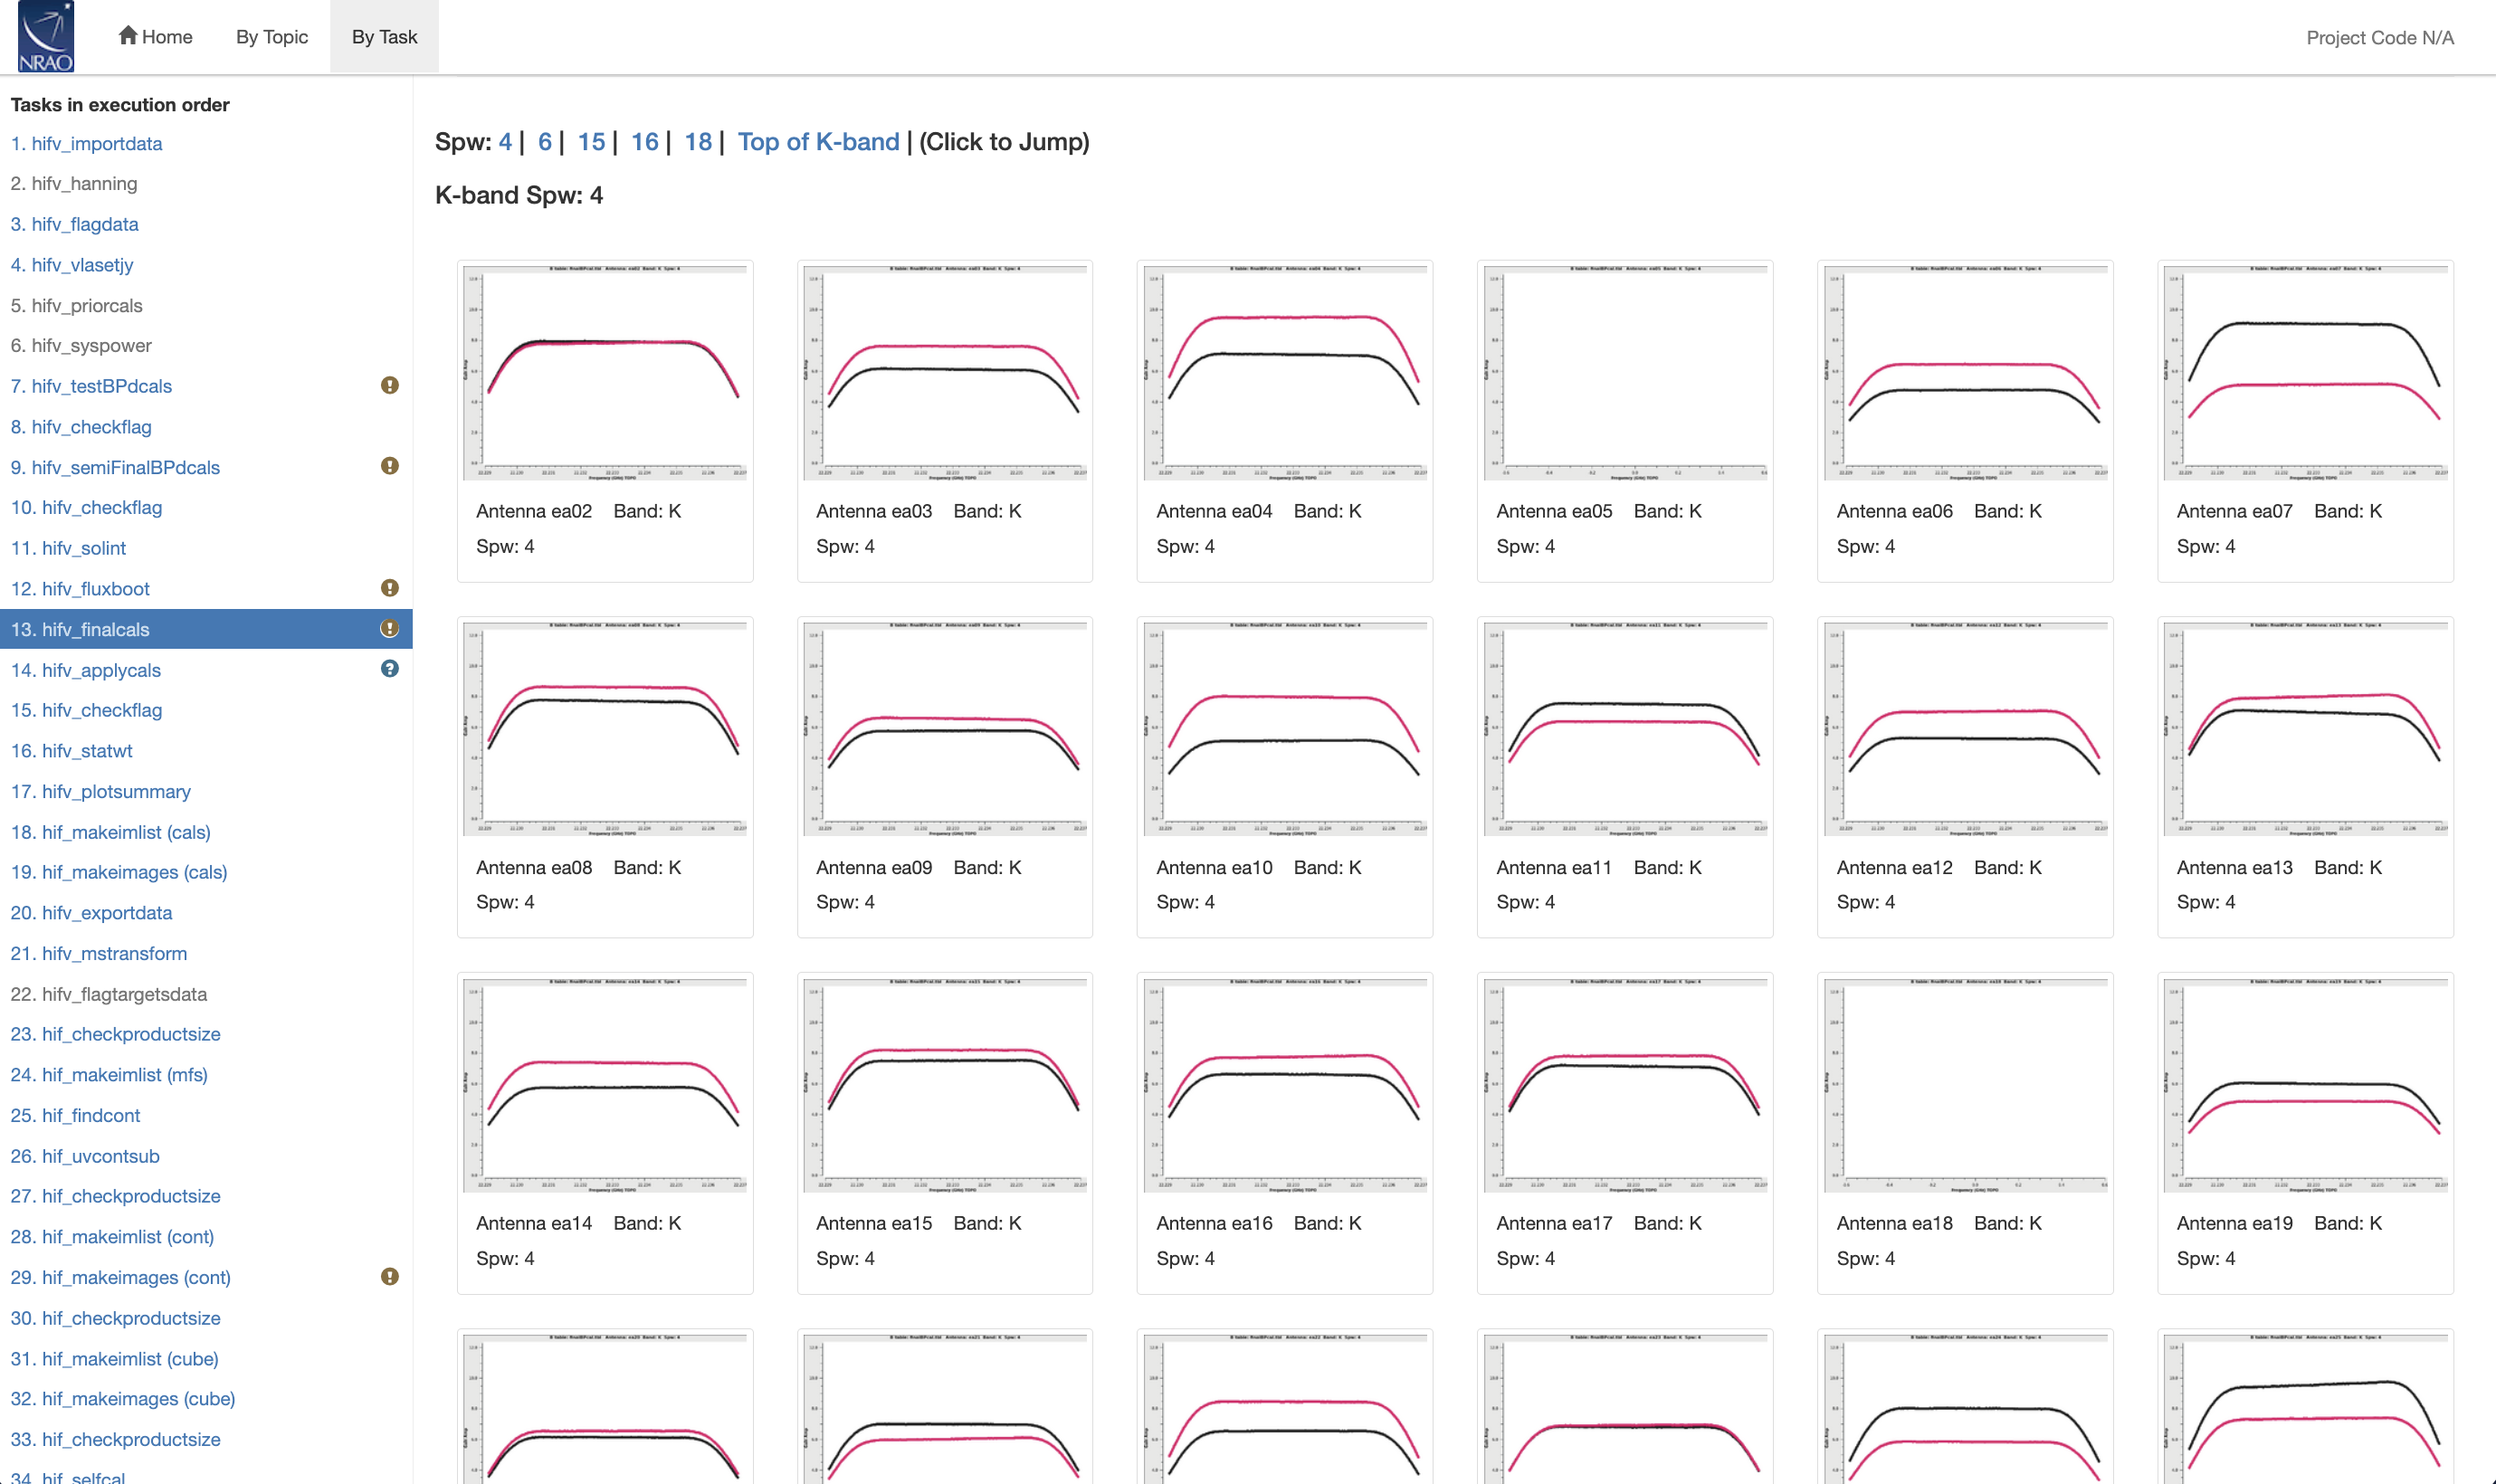Open task 21 hifv_mstransform
Image resolution: width=2496 pixels, height=1484 pixels.
99,954
